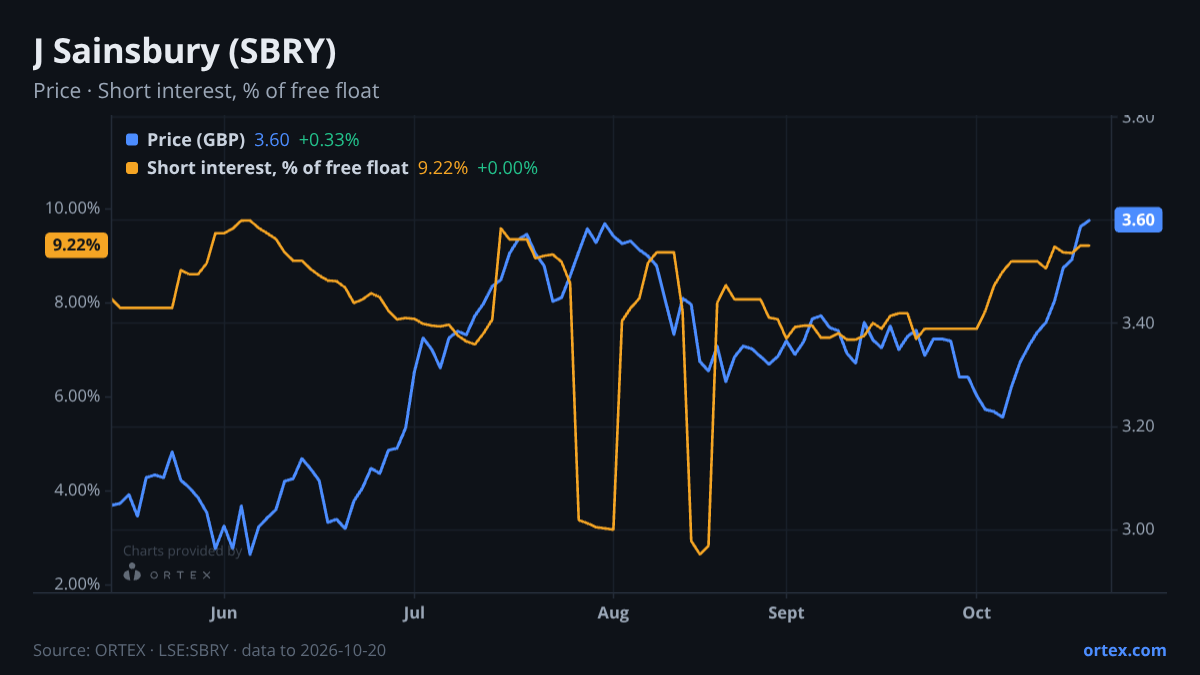Click the legend price value 3.60
Viewport: 1200px width, 675px height.
[x=272, y=139]
